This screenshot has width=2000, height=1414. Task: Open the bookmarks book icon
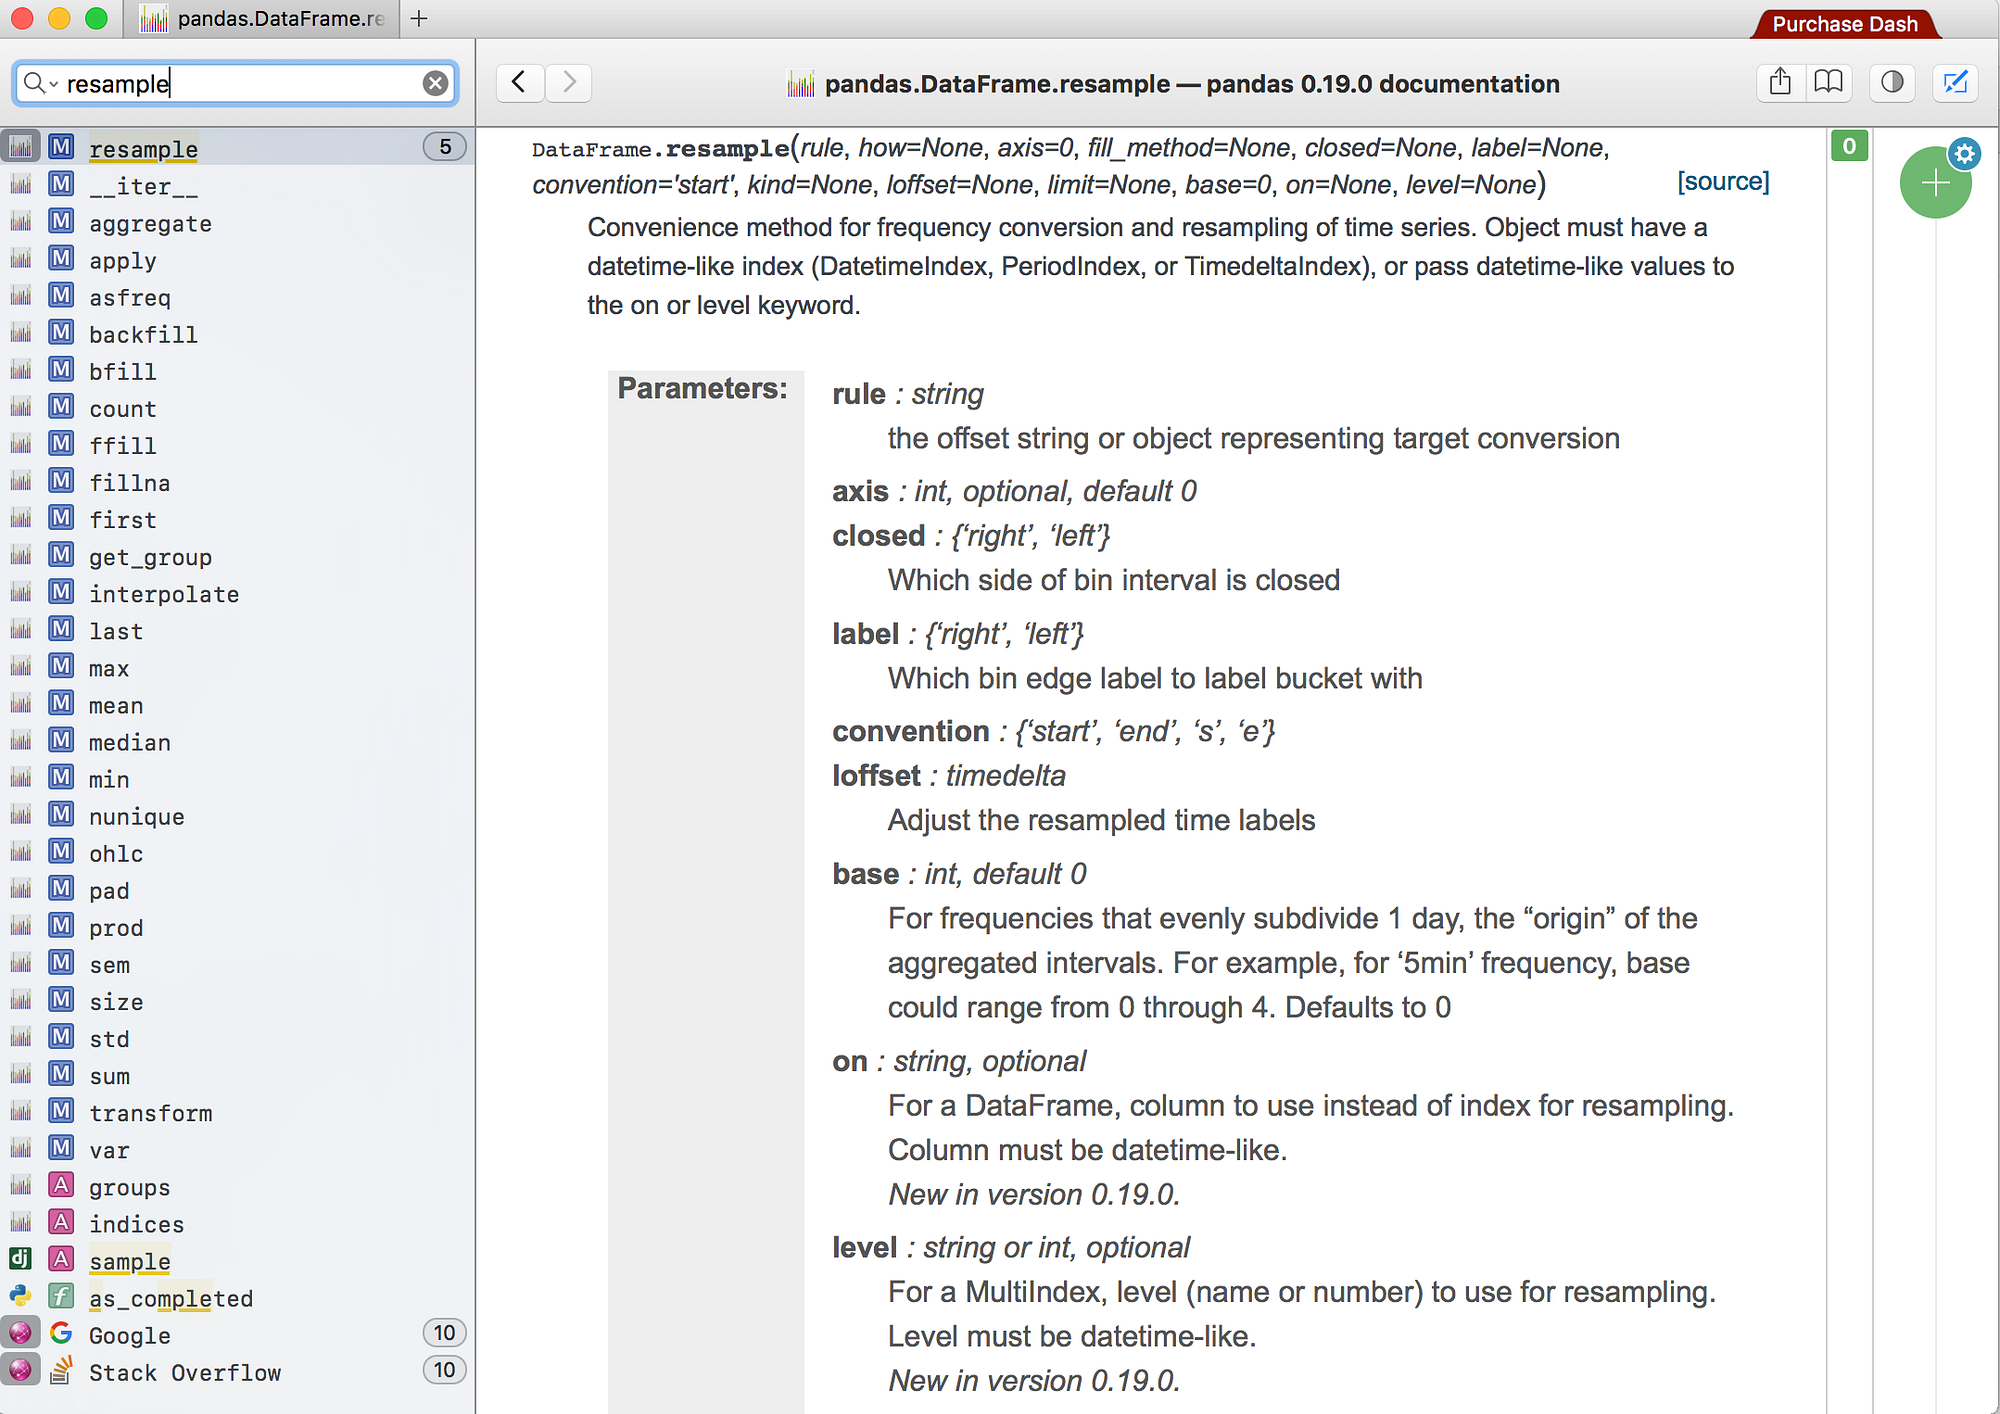click(1828, 82)
